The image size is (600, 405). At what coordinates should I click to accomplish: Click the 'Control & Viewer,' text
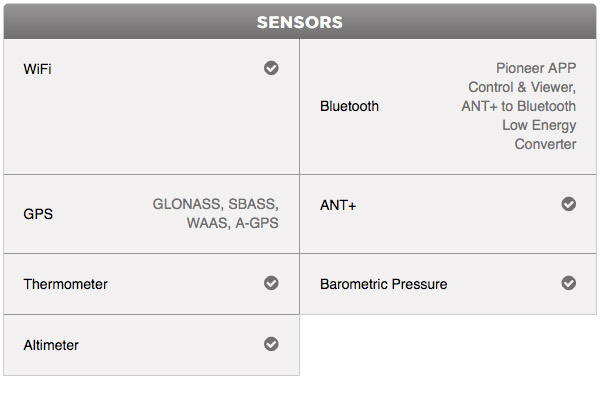[x=522, y=87]
